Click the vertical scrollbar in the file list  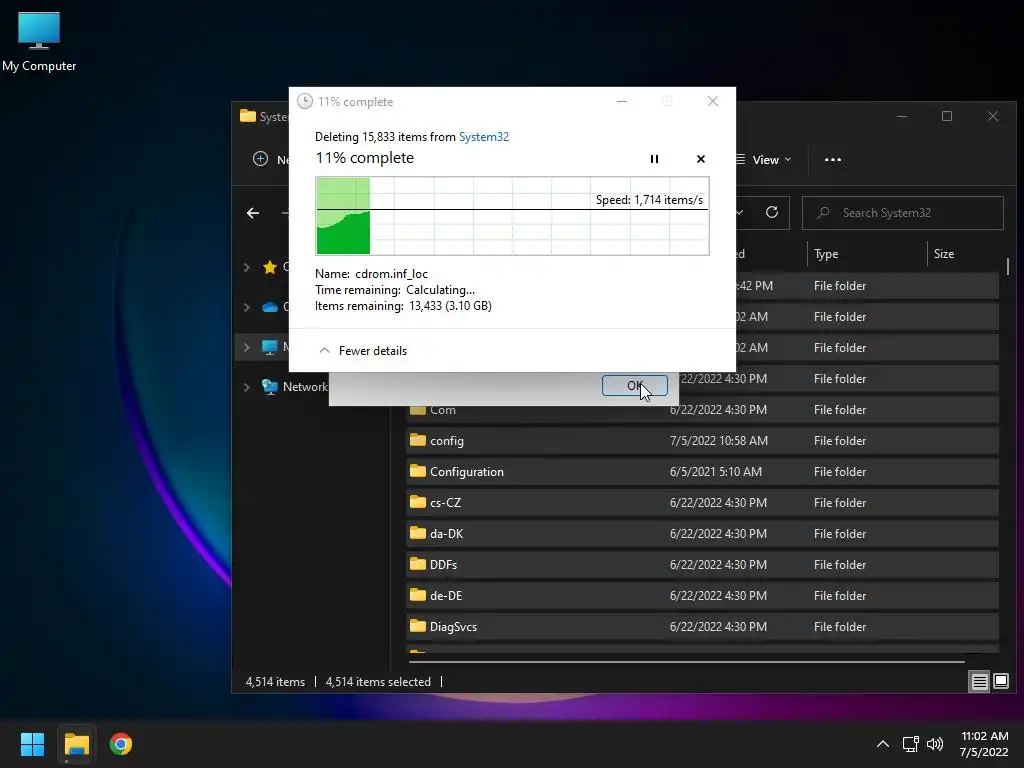click(1008, 266)
